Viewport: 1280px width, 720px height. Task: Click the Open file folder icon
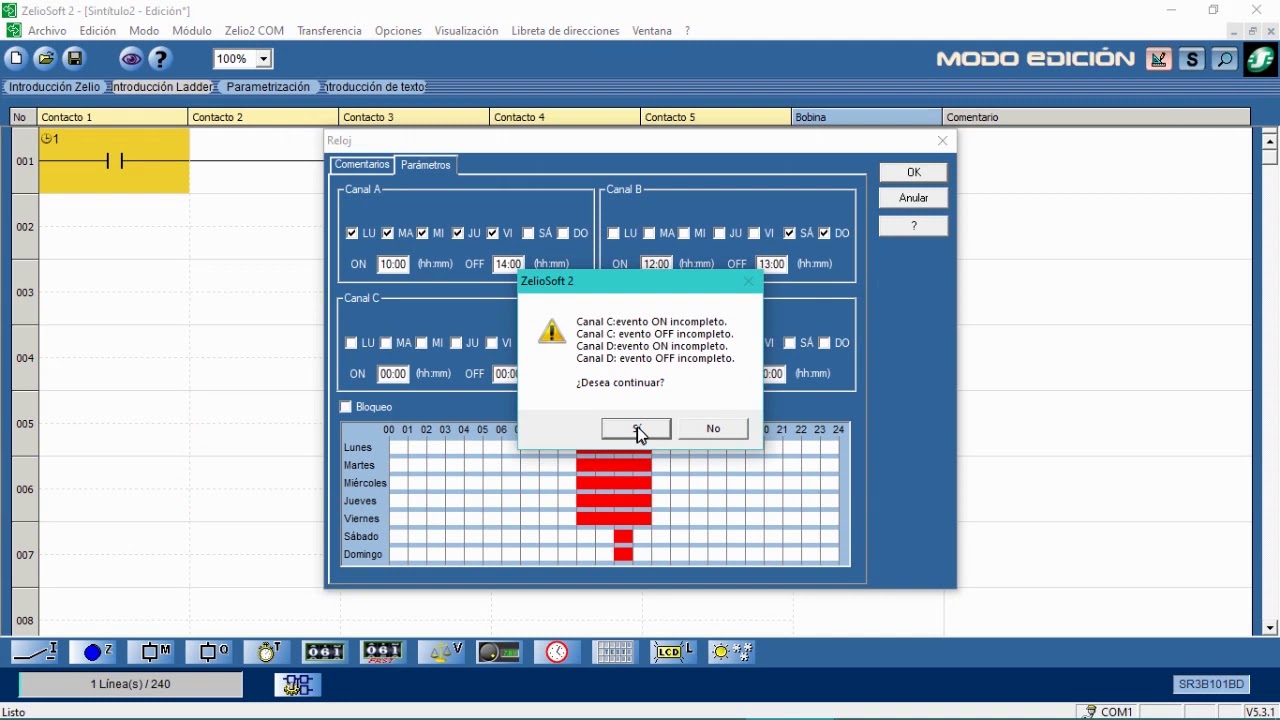(x=45, y=59)
